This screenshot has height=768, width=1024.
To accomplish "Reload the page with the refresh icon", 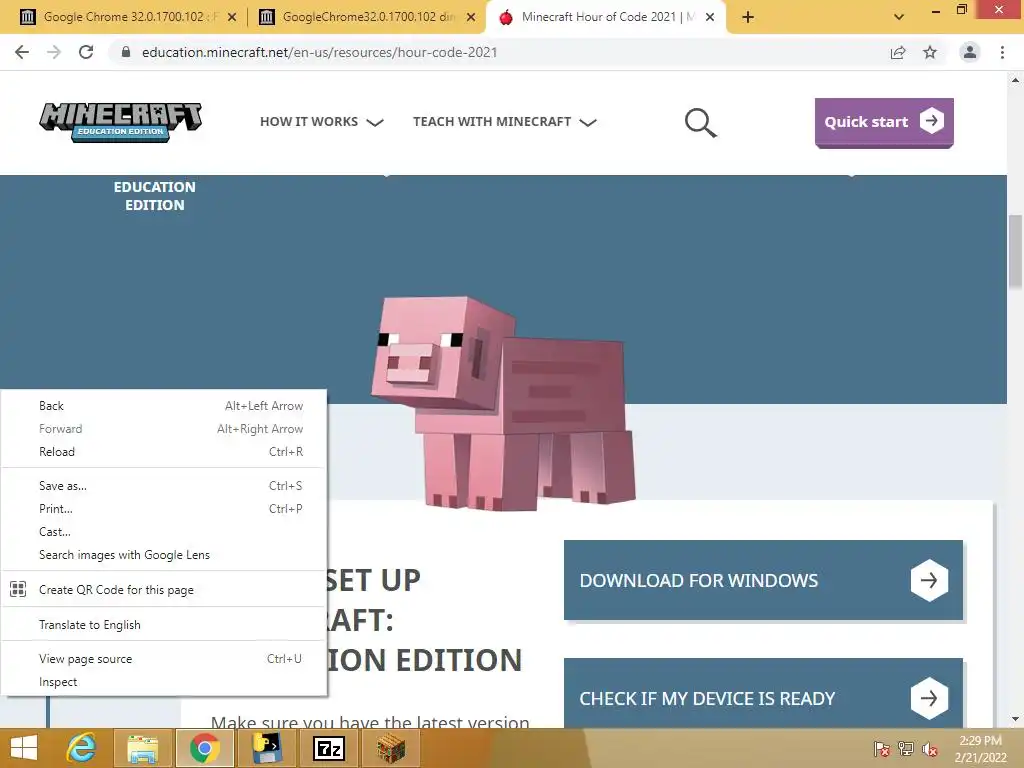I will [86, 52].
